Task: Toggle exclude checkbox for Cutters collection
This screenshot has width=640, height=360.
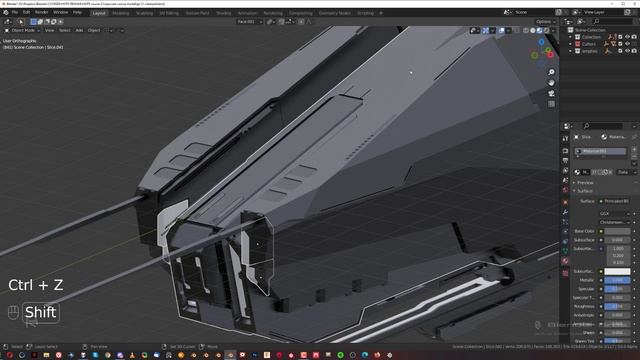Action: tap(620, 44)
